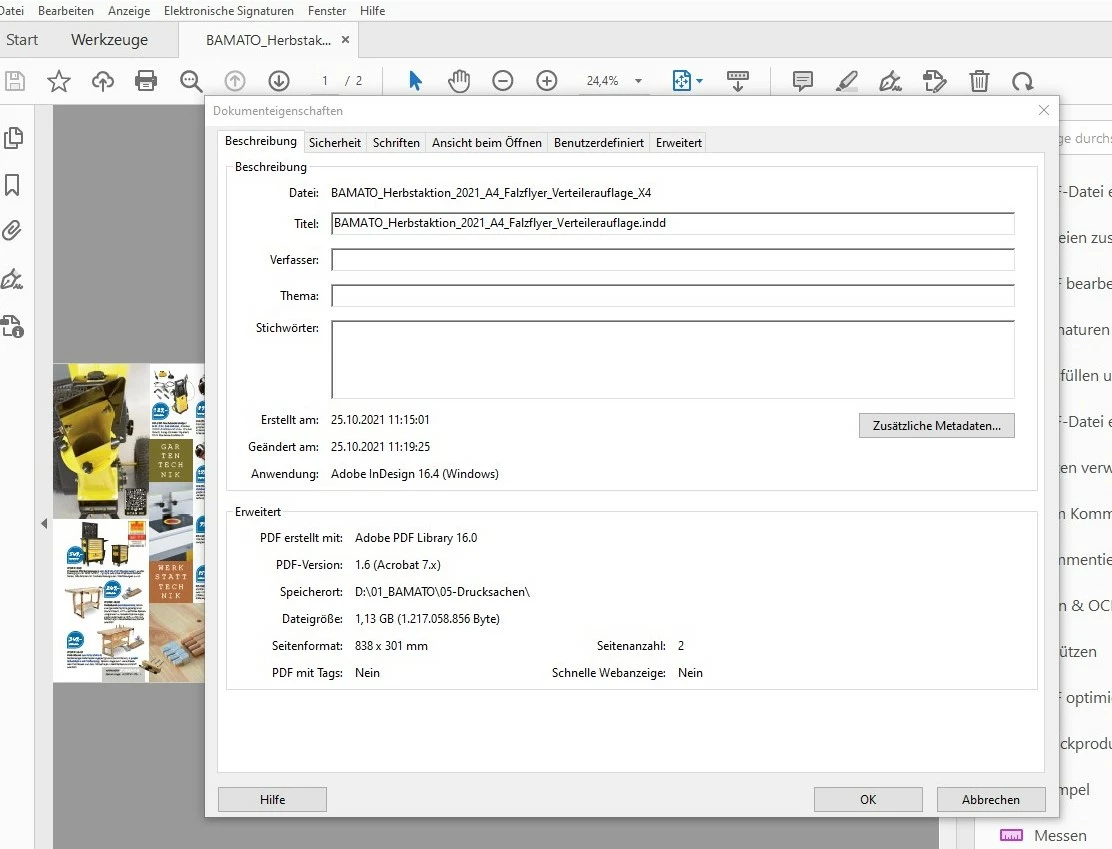Collapse left navigation pane arrow

44,523
